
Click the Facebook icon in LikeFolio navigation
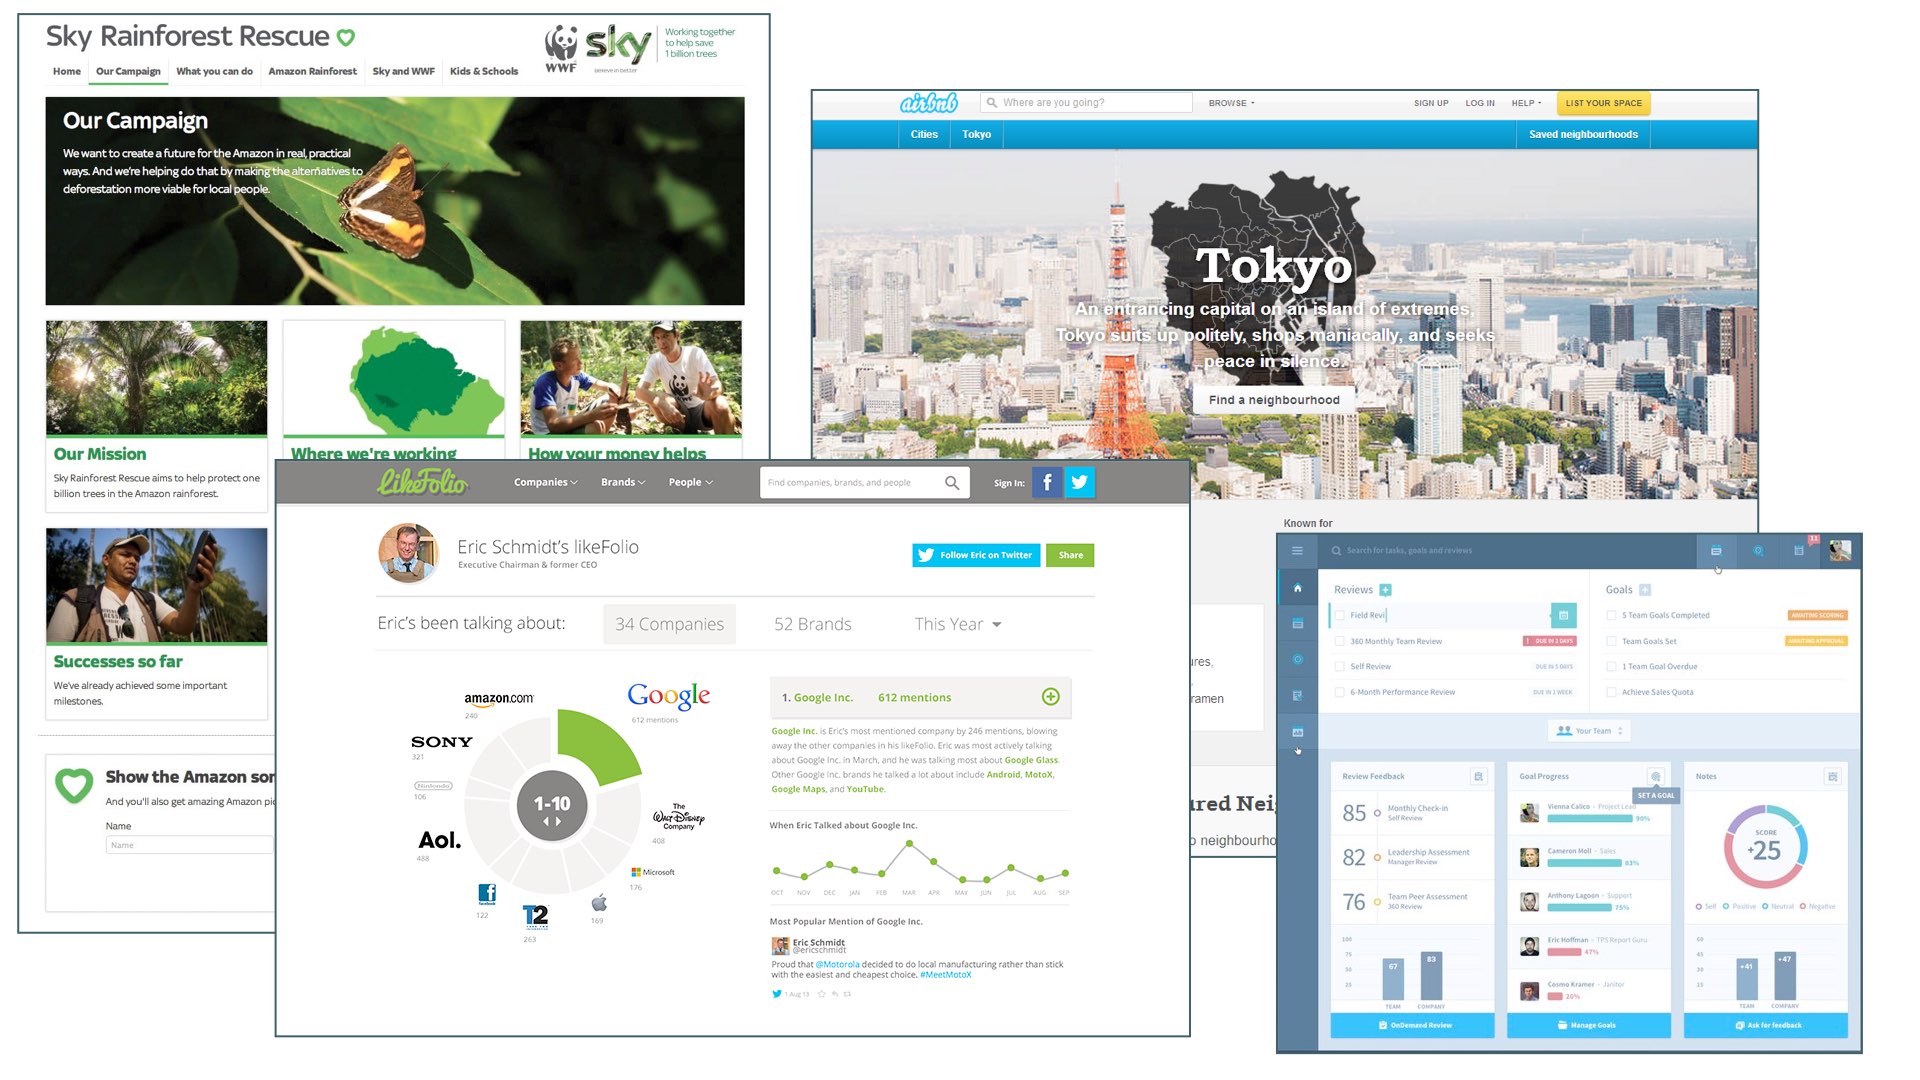(1044, 481)
